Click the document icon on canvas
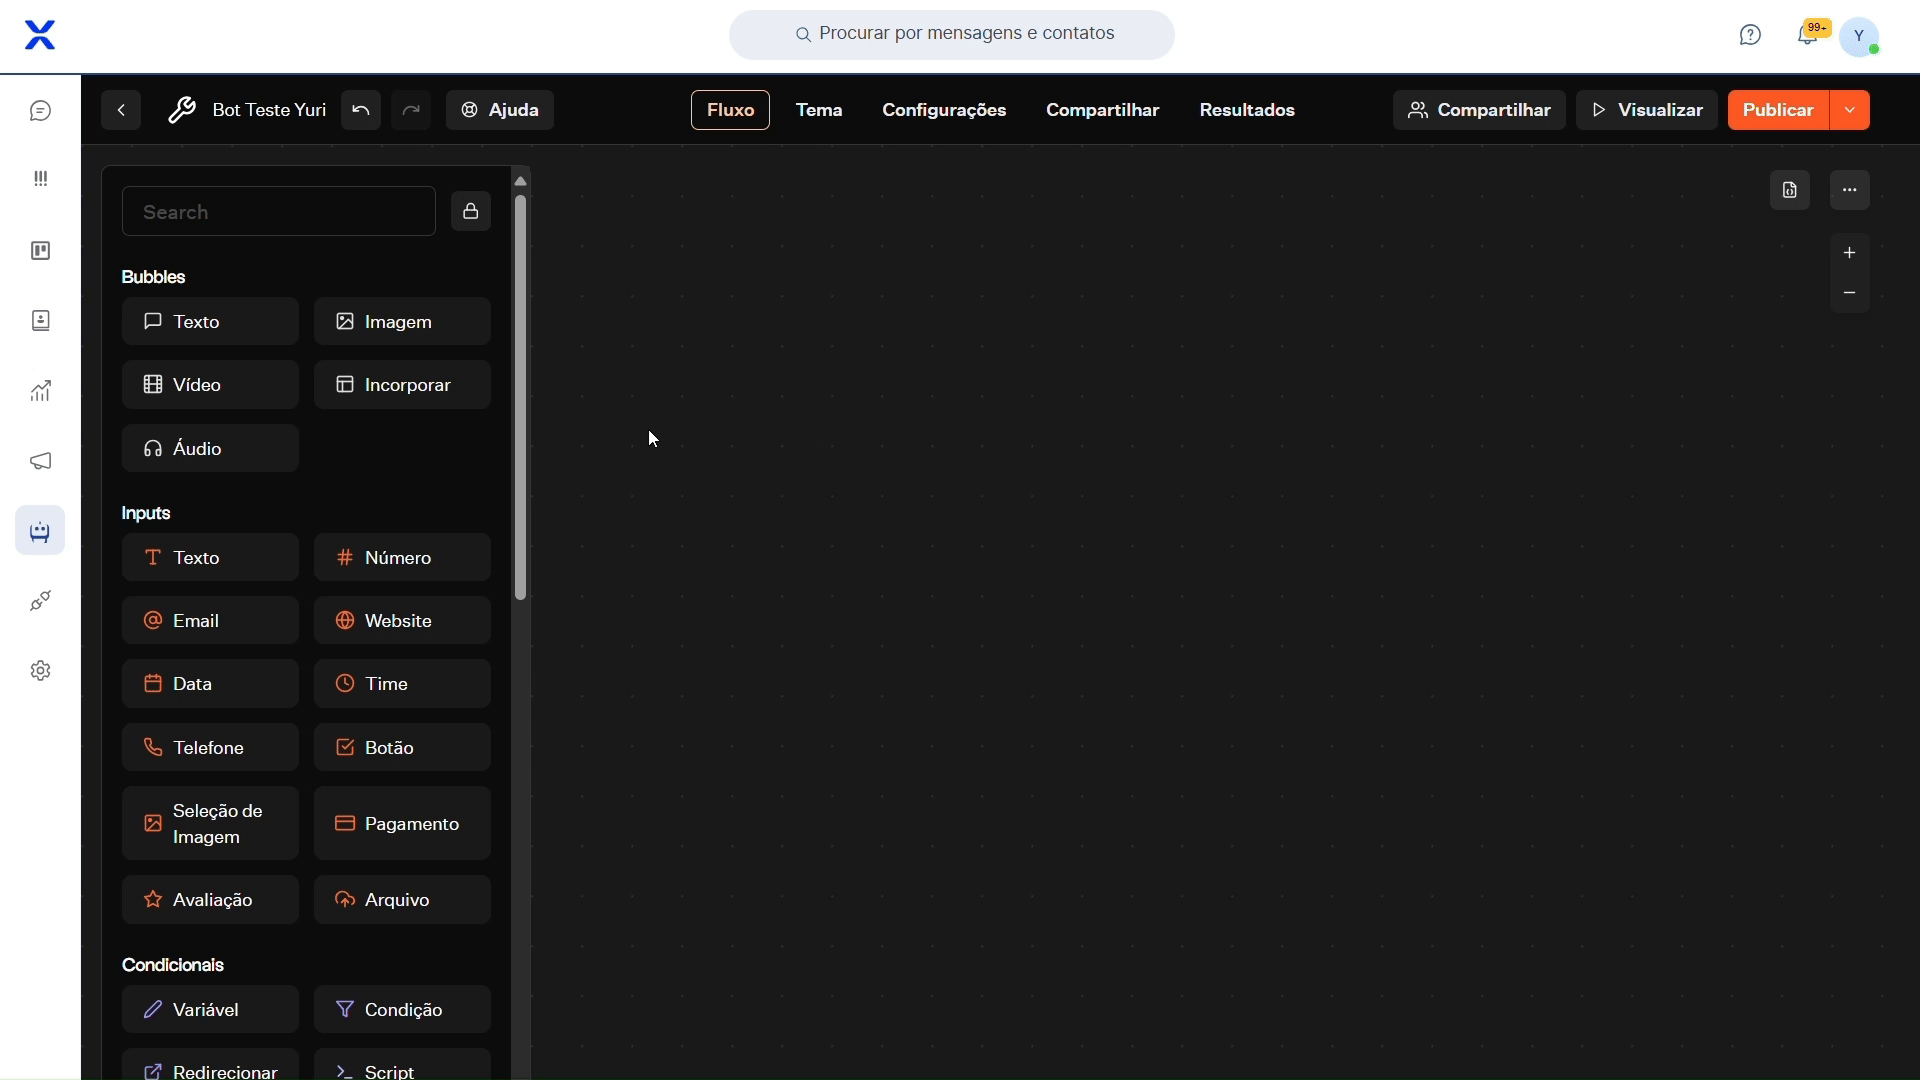 1790,190
